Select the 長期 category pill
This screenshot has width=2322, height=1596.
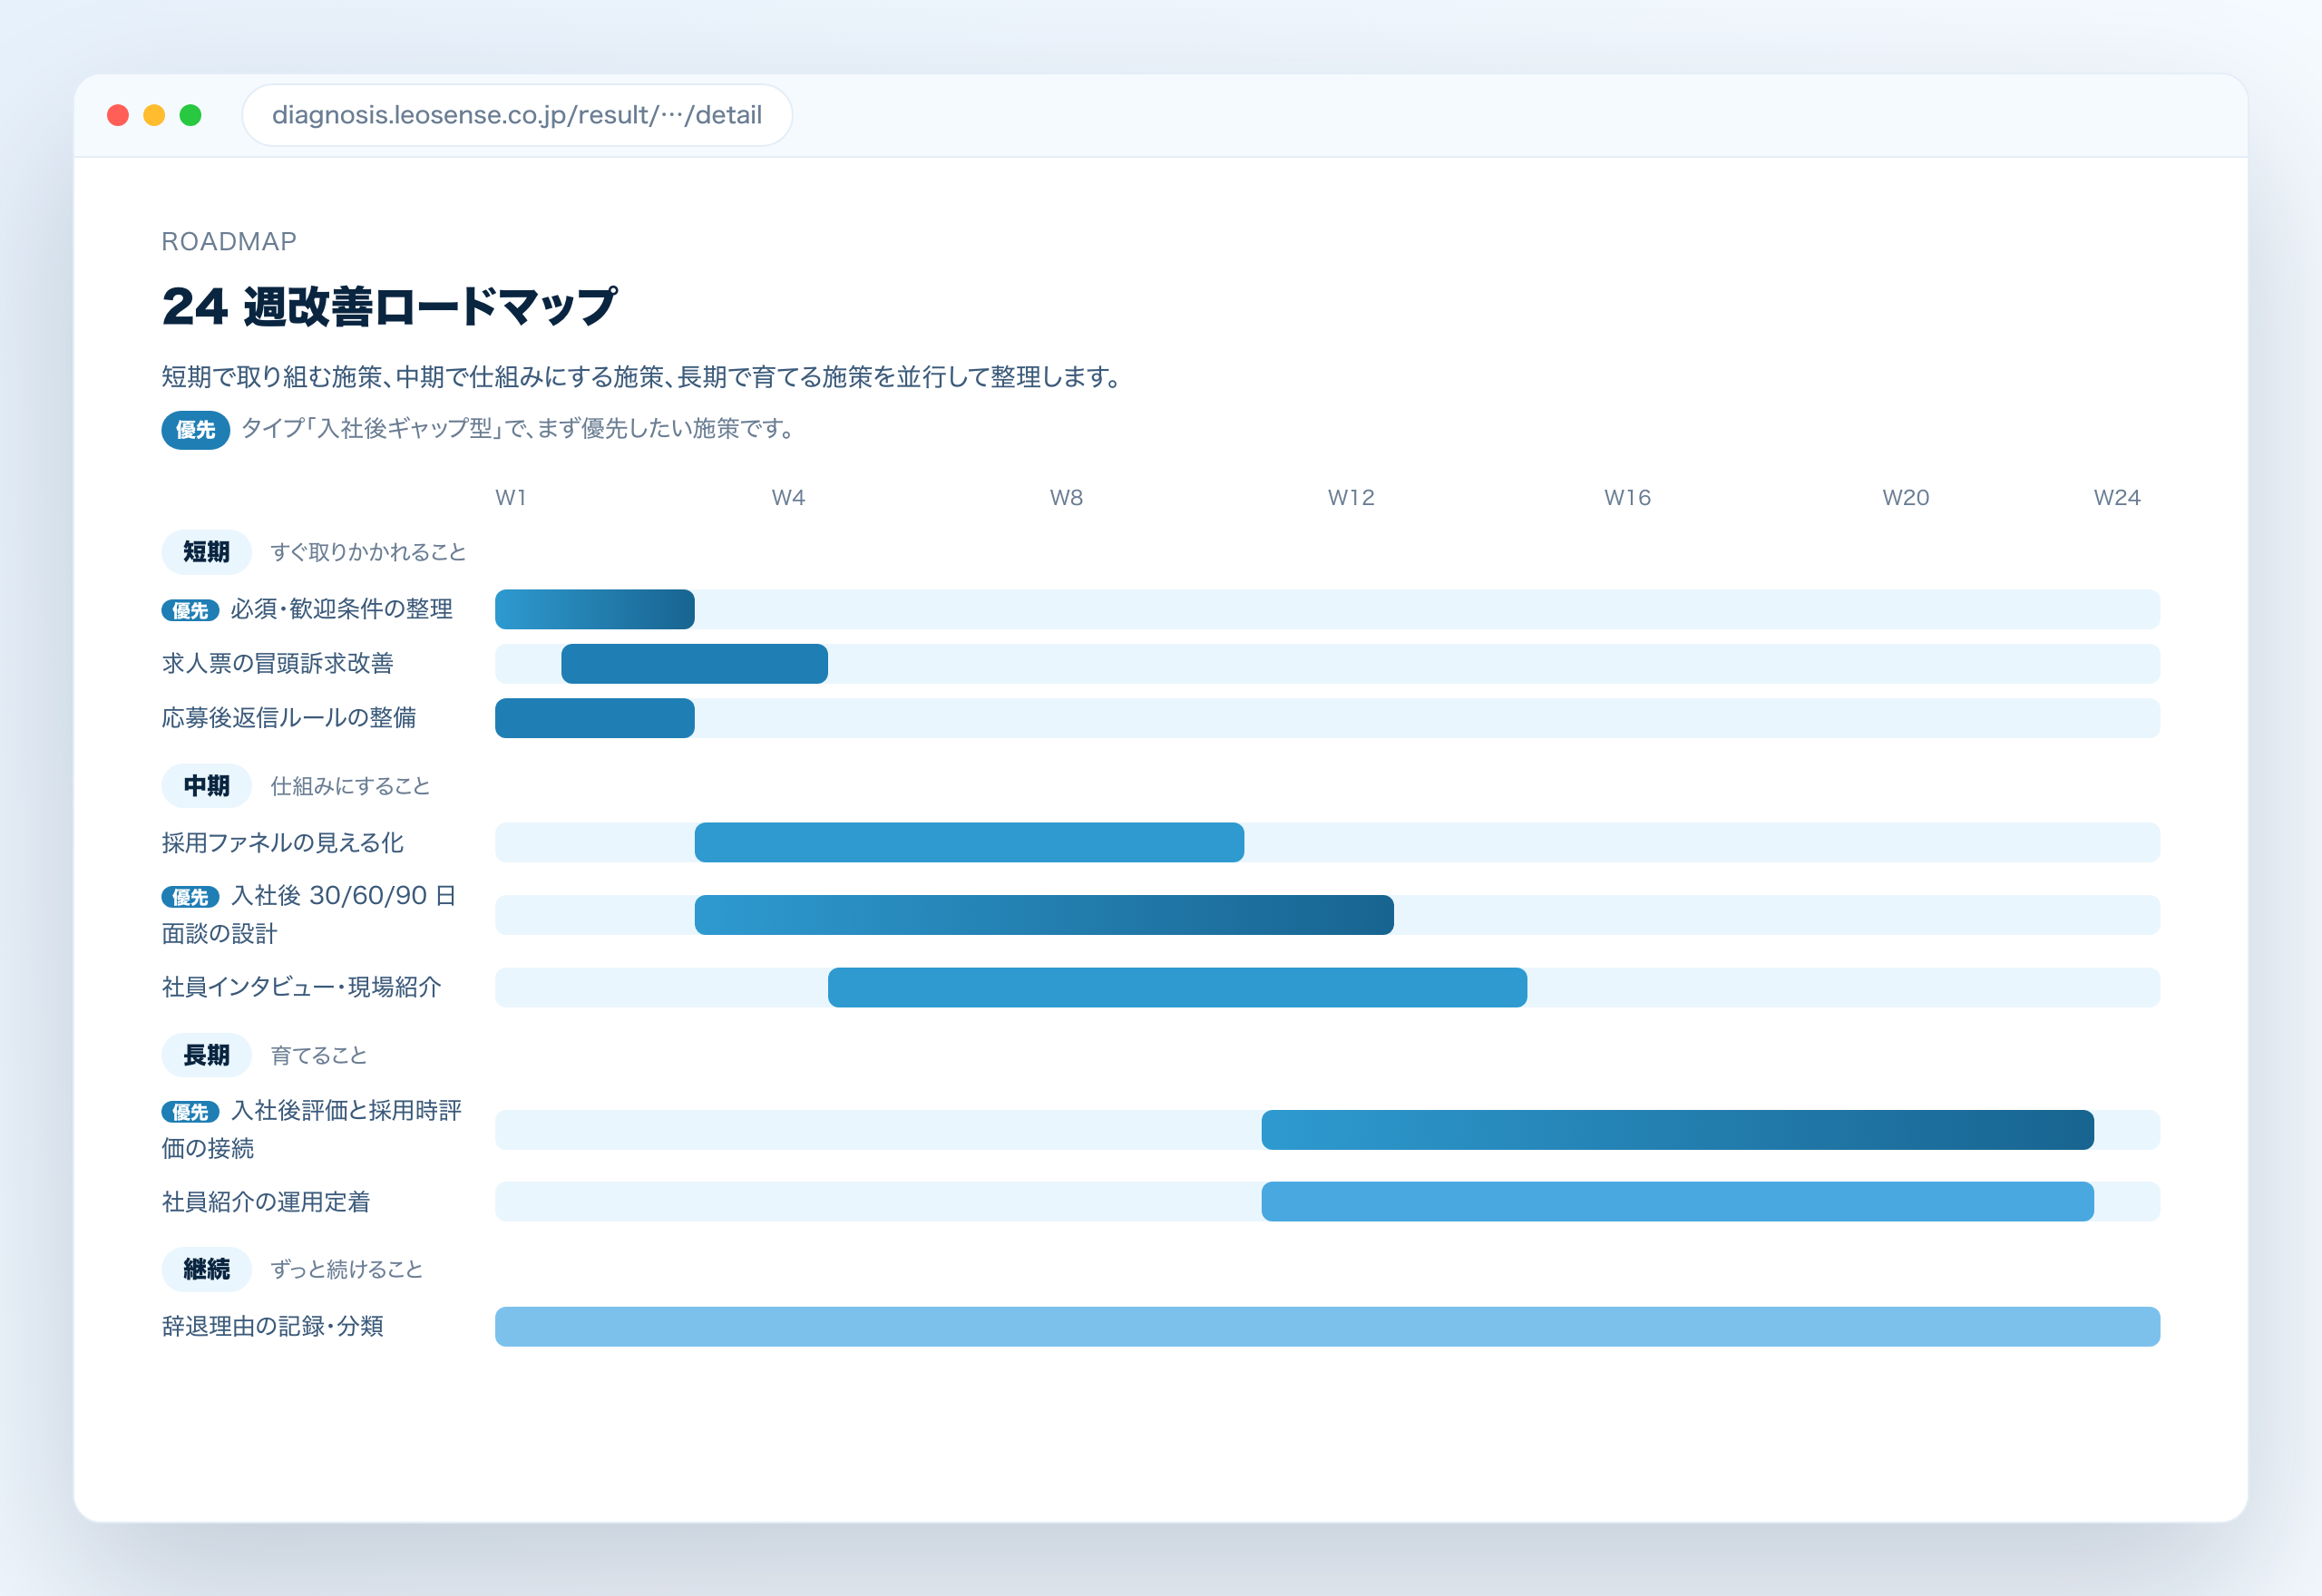[206, 1055]
